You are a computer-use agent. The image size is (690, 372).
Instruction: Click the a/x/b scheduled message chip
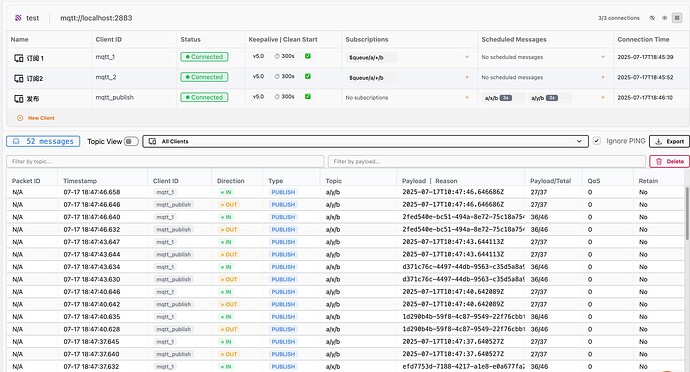[x=505, y=98]
